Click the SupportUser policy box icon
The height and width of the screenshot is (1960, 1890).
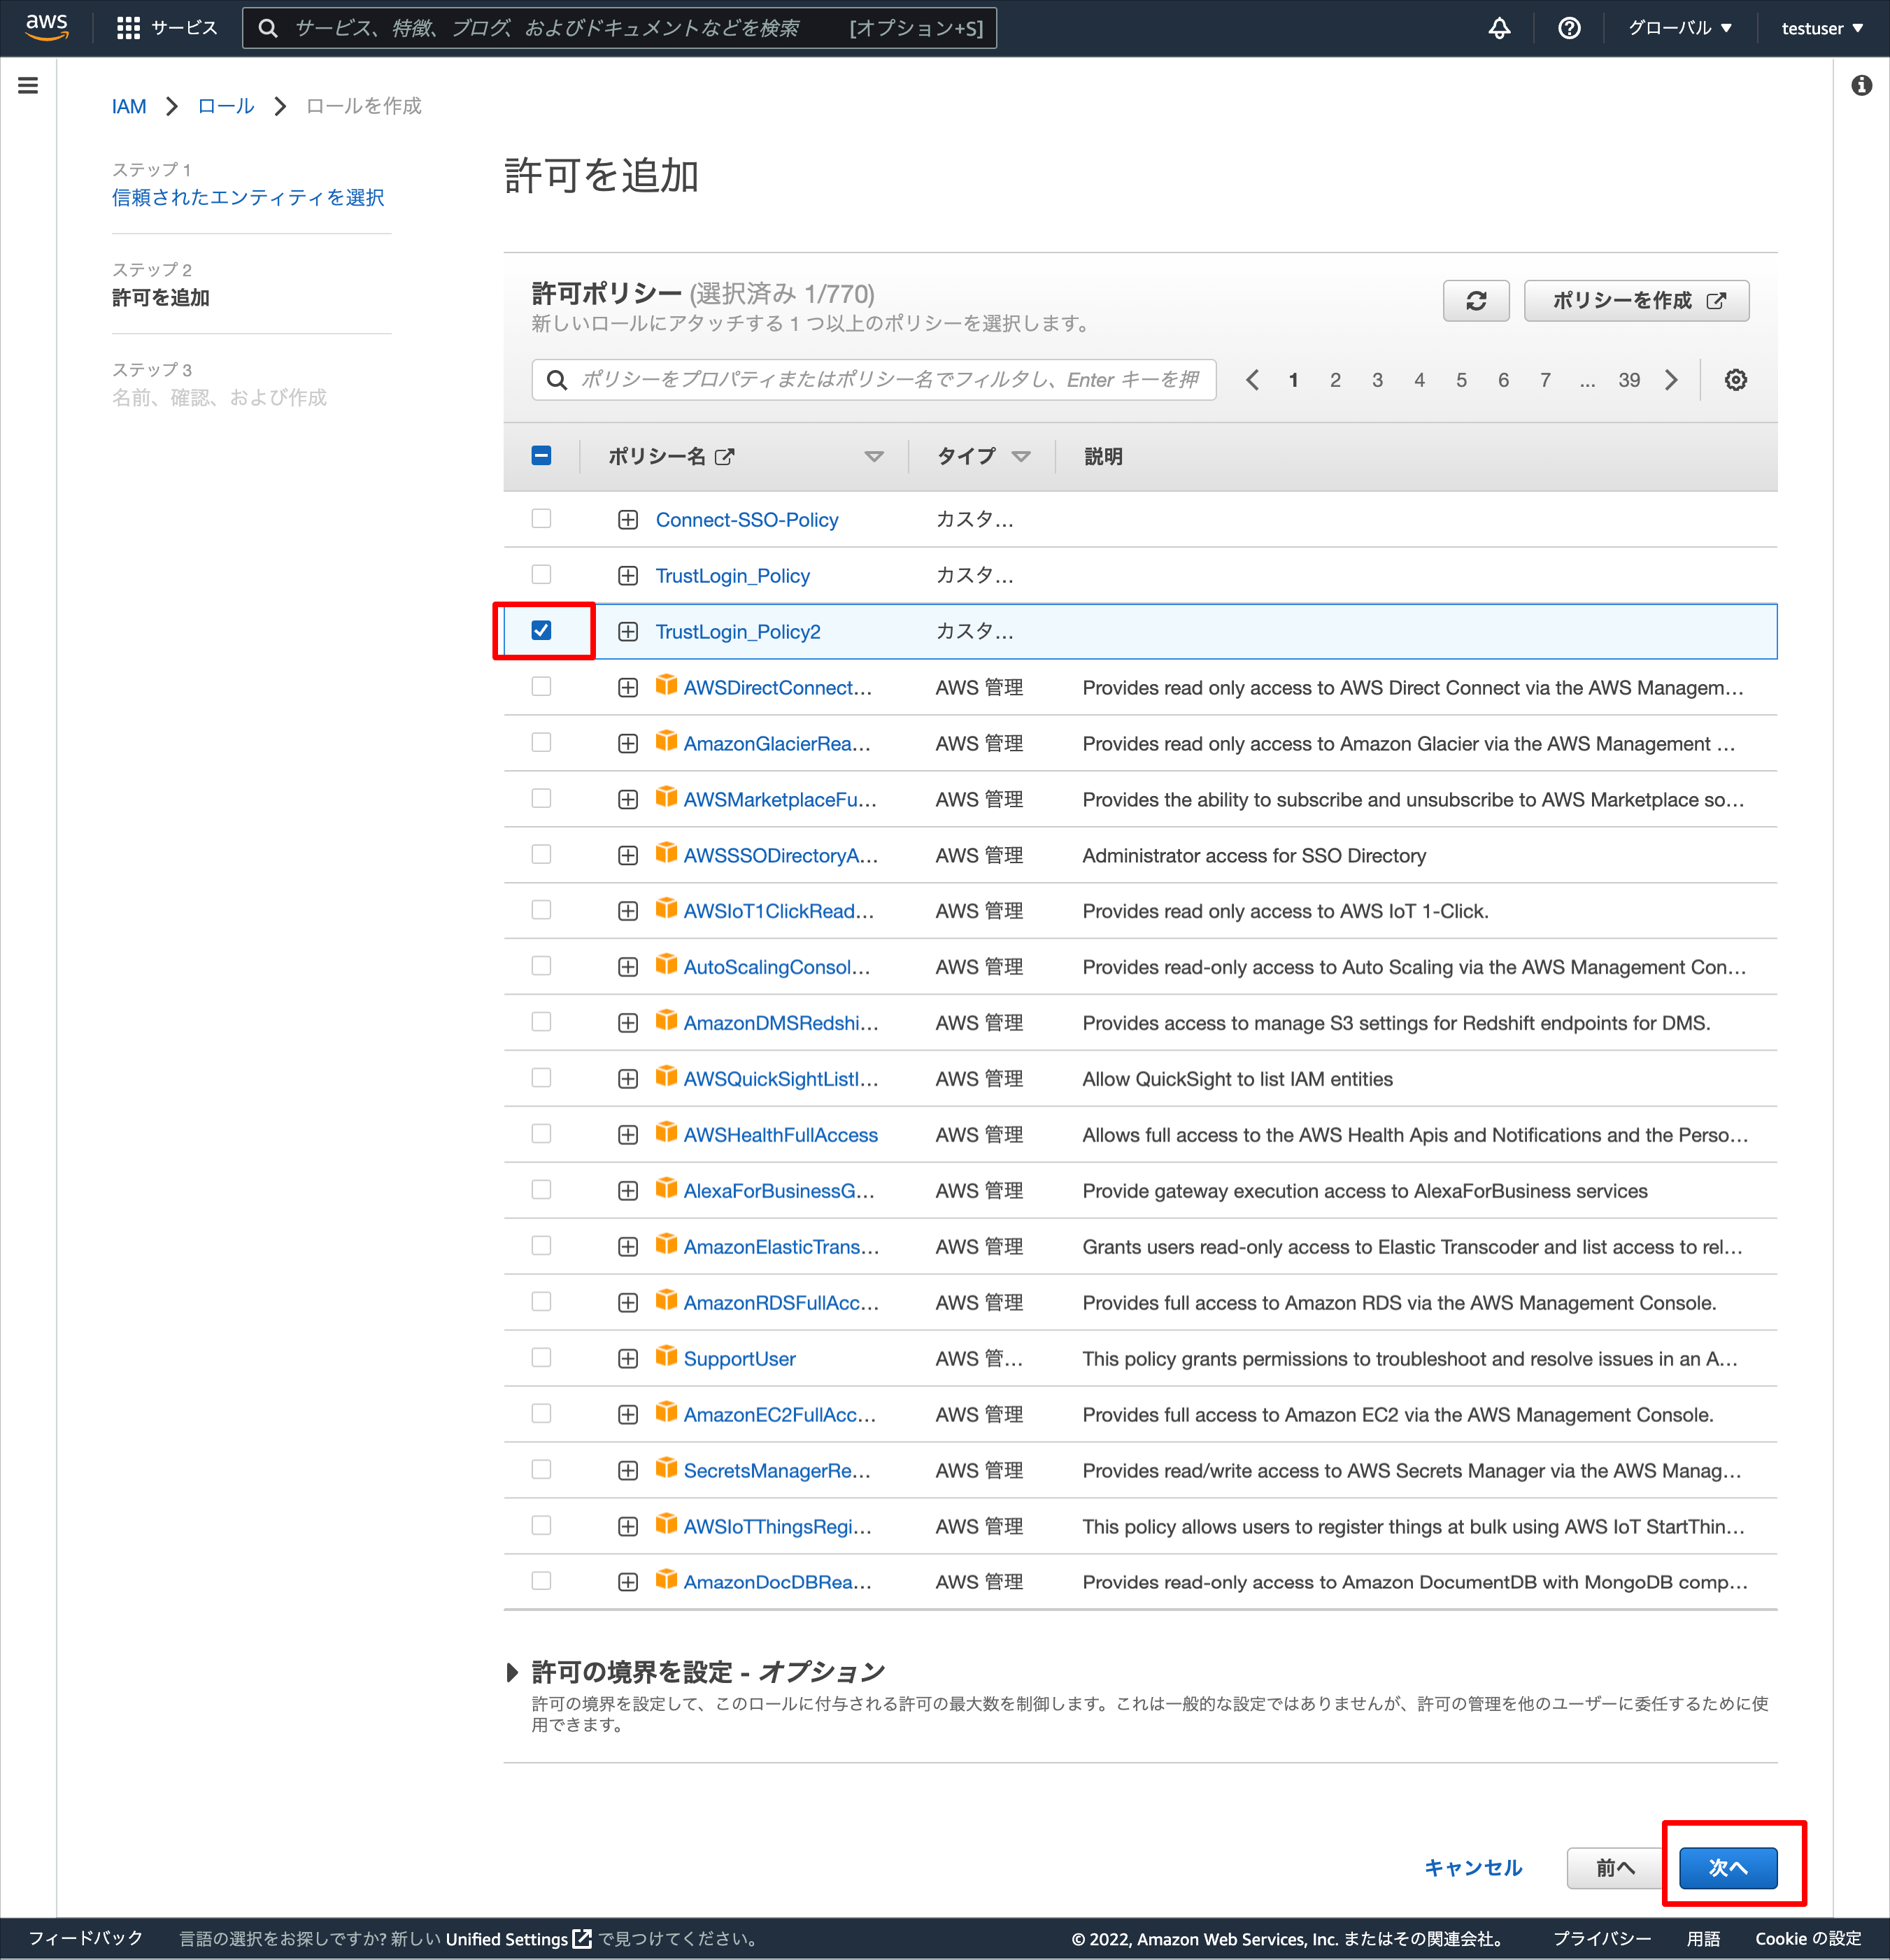(x=666, y=1357)
